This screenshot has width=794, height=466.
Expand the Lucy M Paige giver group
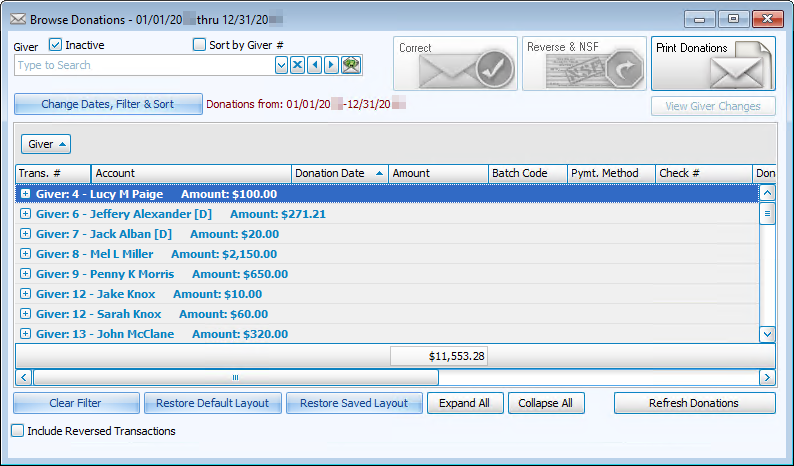pos(26,194)
